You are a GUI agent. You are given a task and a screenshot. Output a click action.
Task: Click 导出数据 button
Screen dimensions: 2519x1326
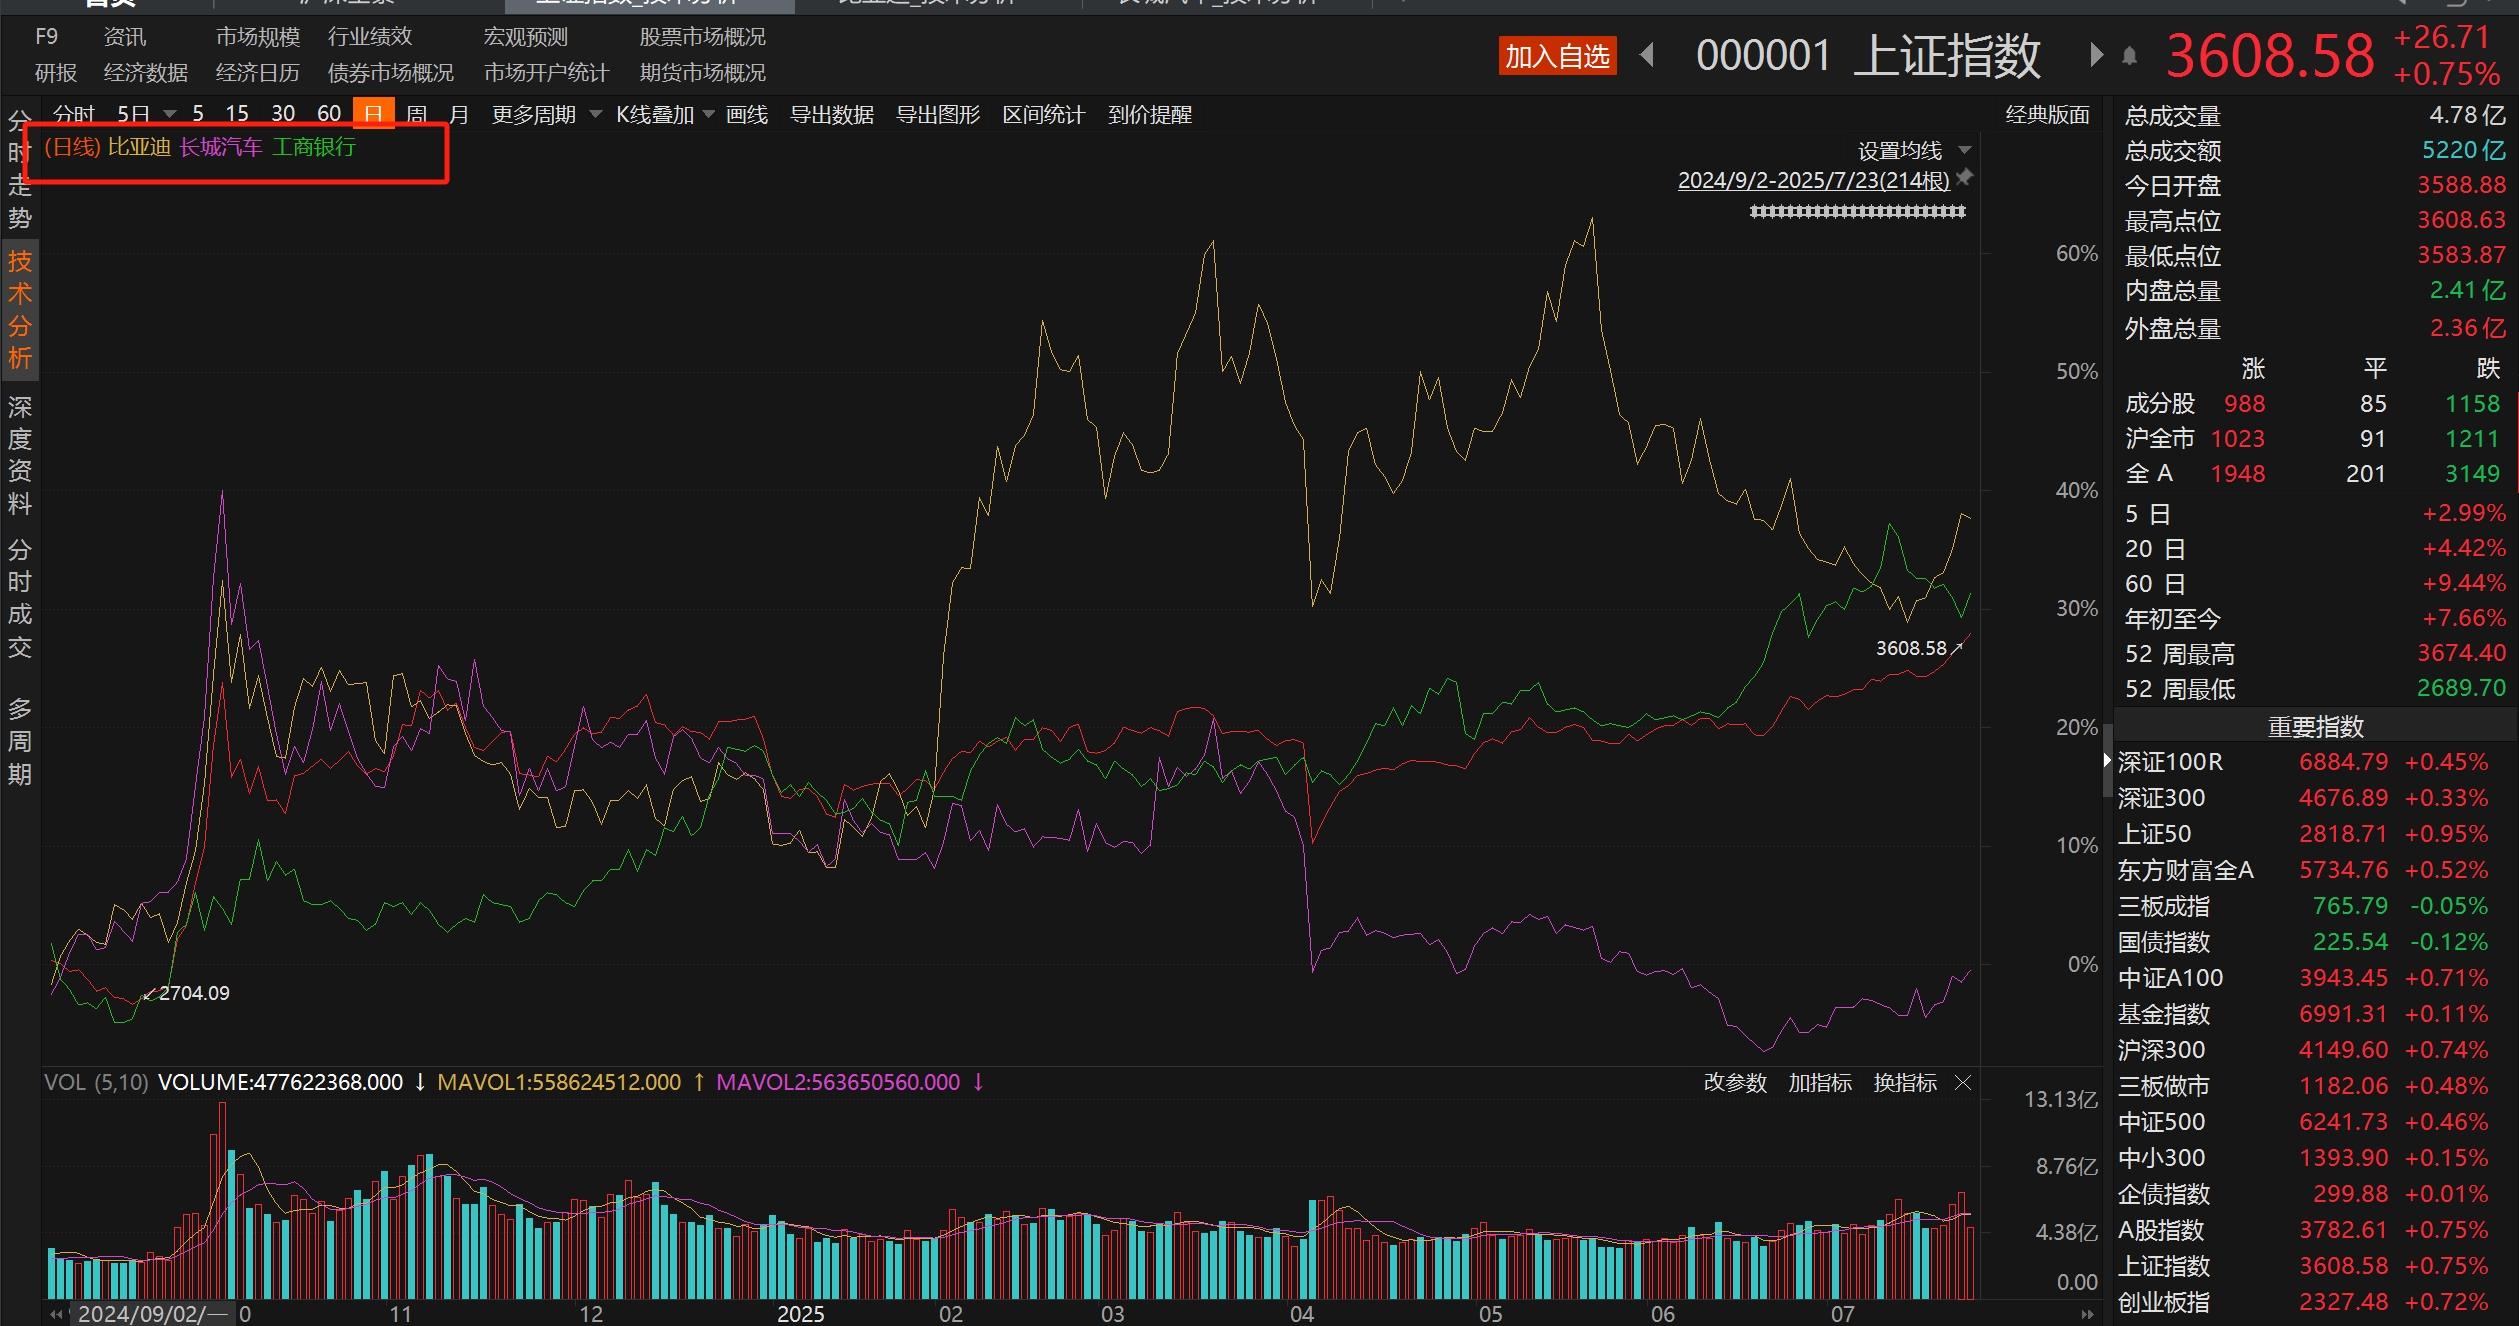pos(832,115)
